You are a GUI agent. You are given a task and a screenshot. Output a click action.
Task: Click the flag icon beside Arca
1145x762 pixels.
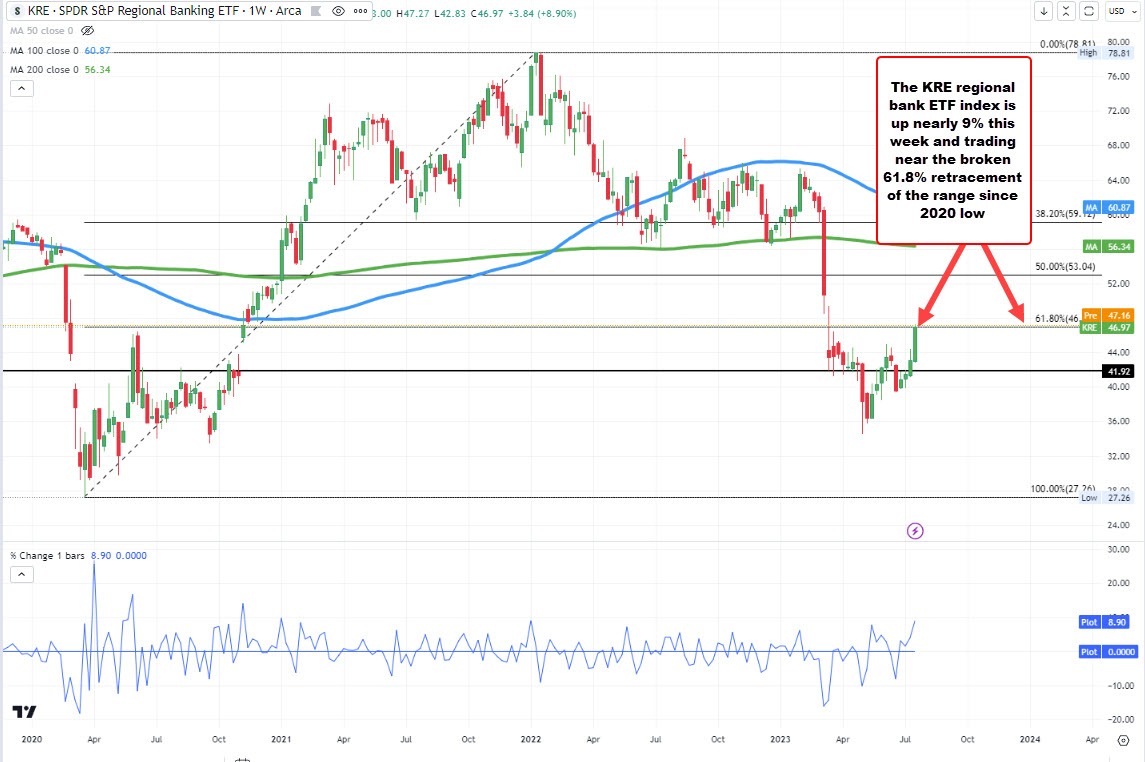click(315, 12)
